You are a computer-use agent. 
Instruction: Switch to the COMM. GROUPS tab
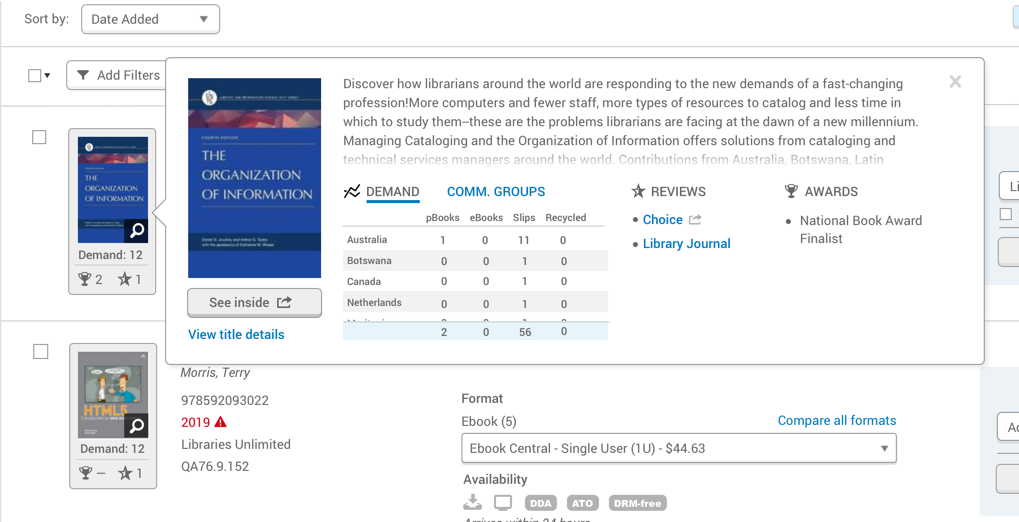coord(496,192)
